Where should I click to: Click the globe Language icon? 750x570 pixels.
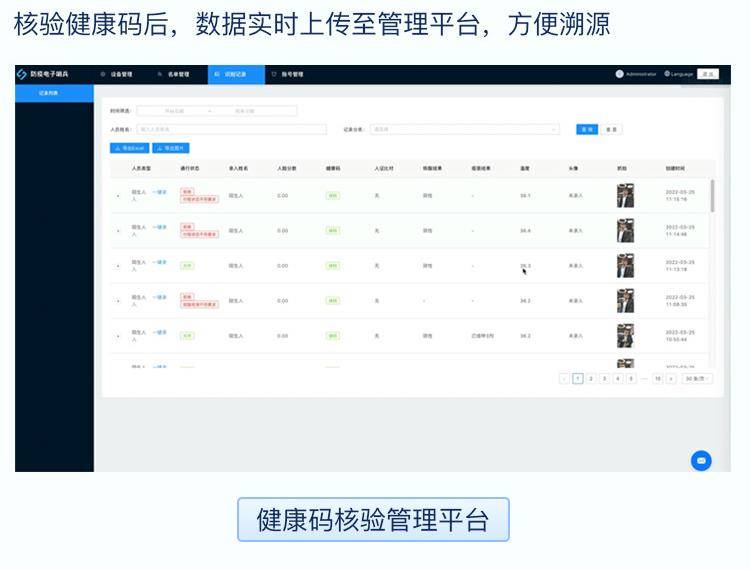667,74
